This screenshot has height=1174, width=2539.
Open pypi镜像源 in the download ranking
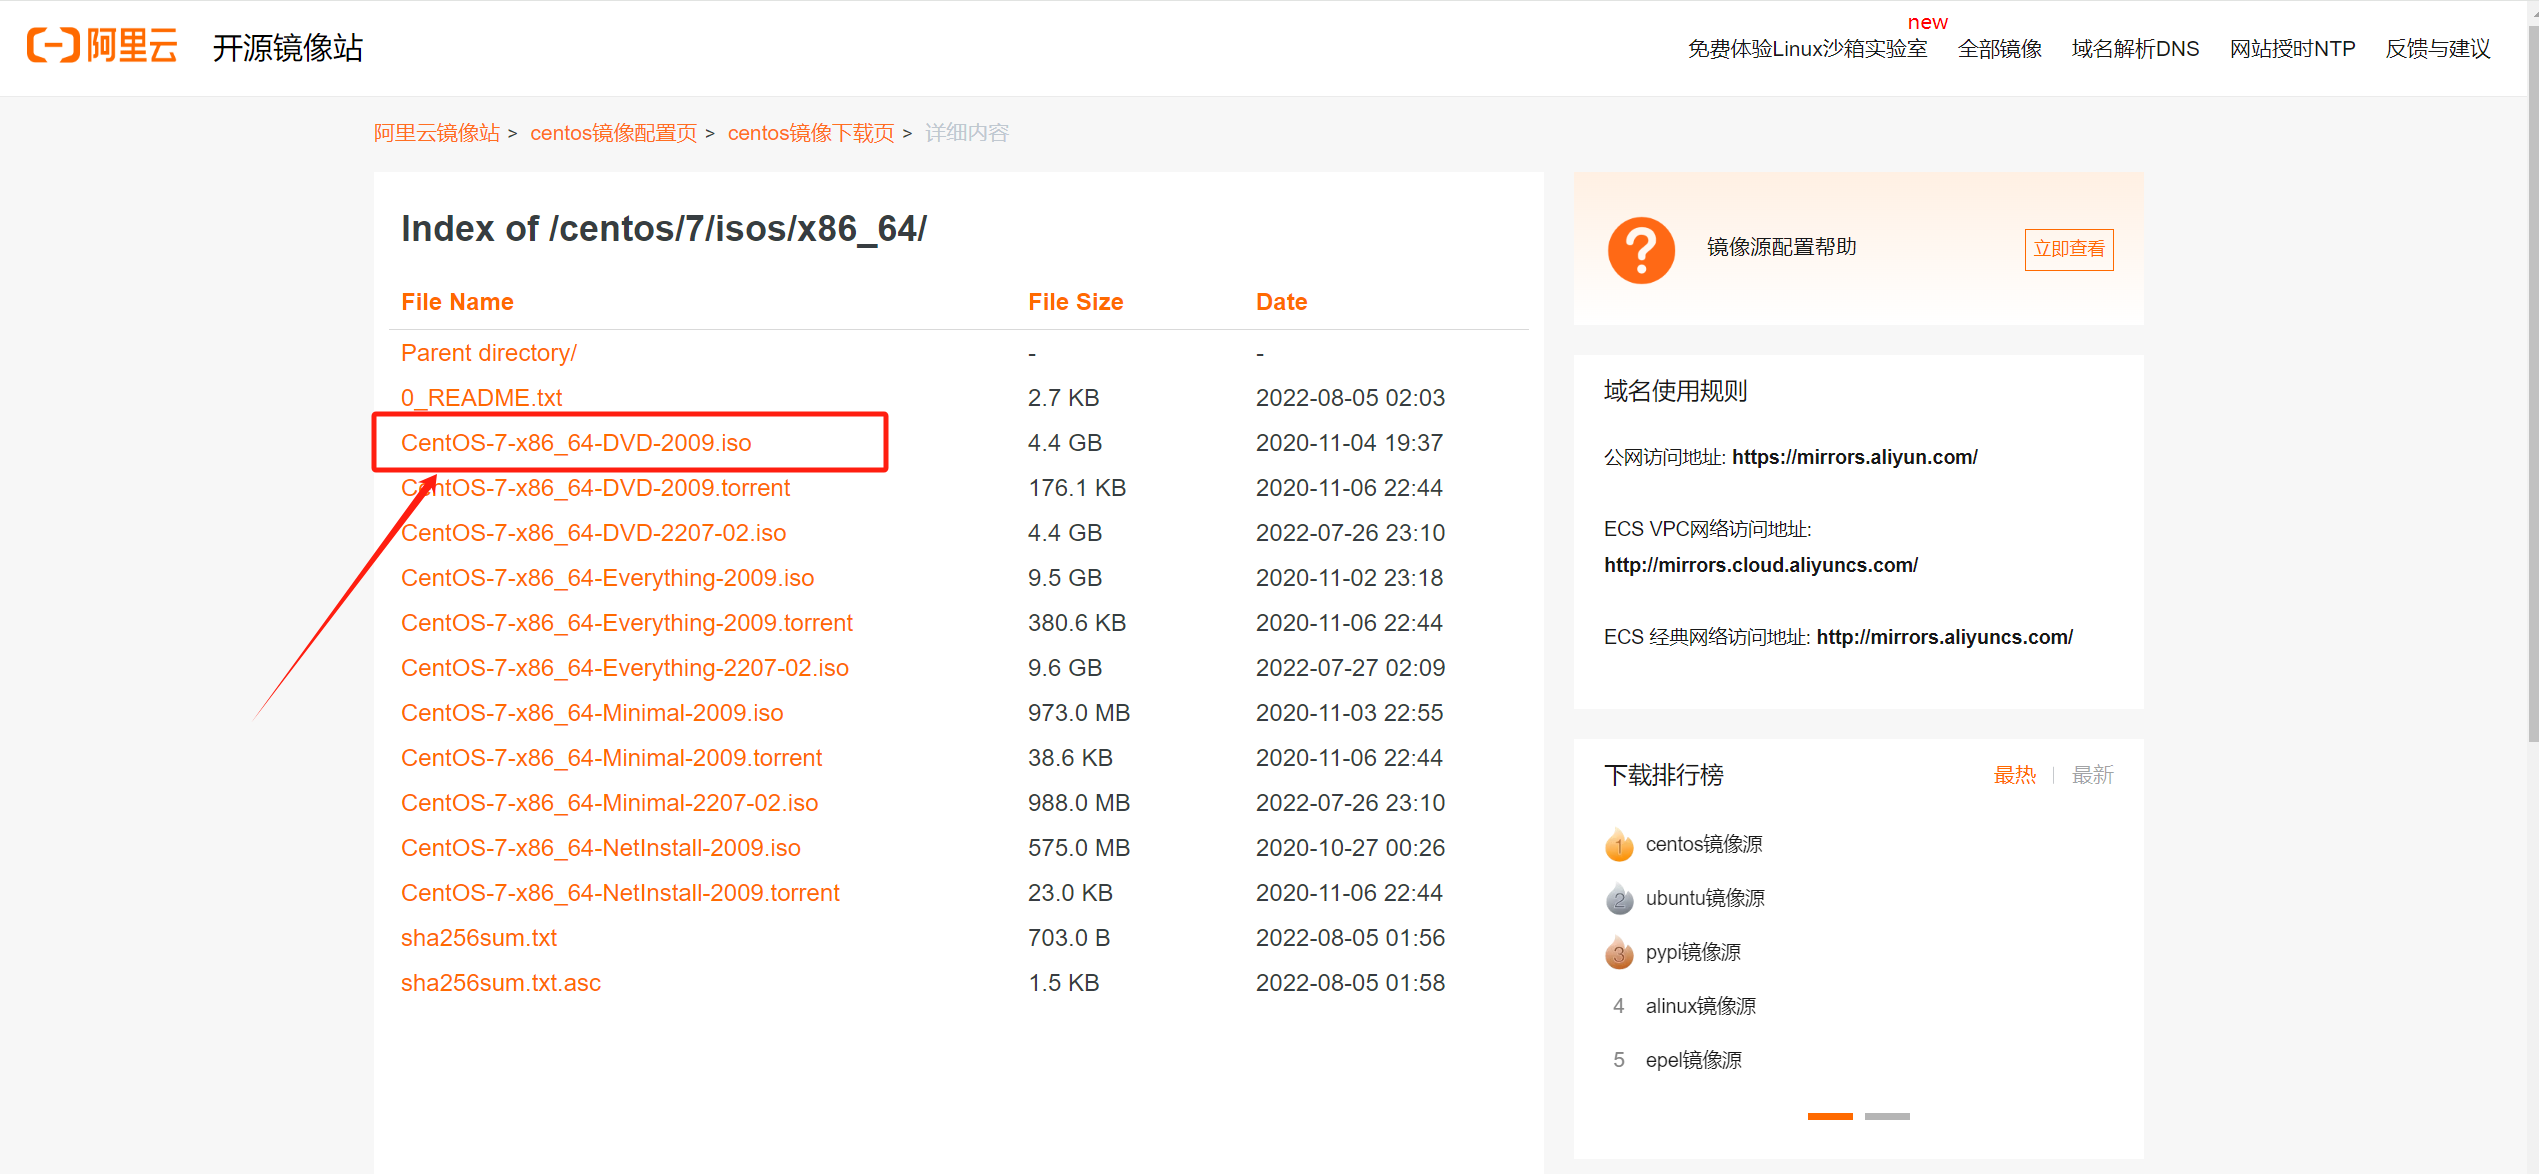tap(1693, 952)
